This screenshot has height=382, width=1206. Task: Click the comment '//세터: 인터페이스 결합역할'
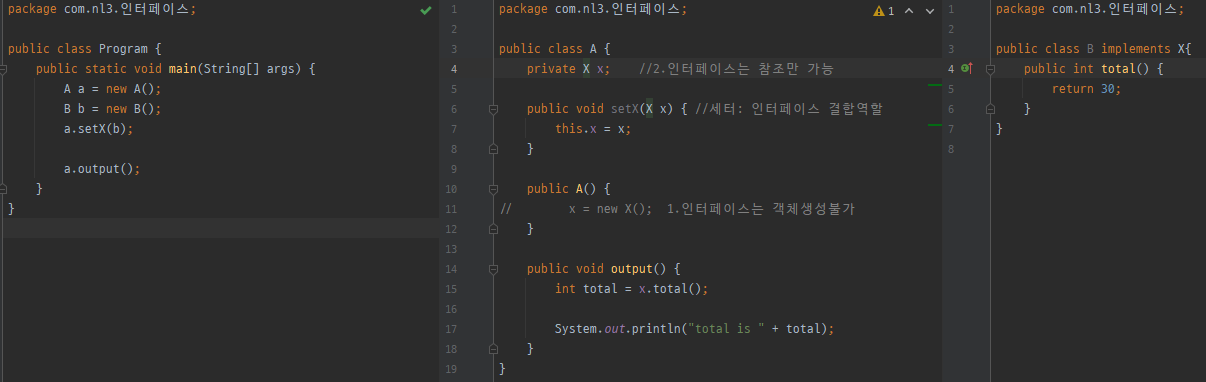789,109
